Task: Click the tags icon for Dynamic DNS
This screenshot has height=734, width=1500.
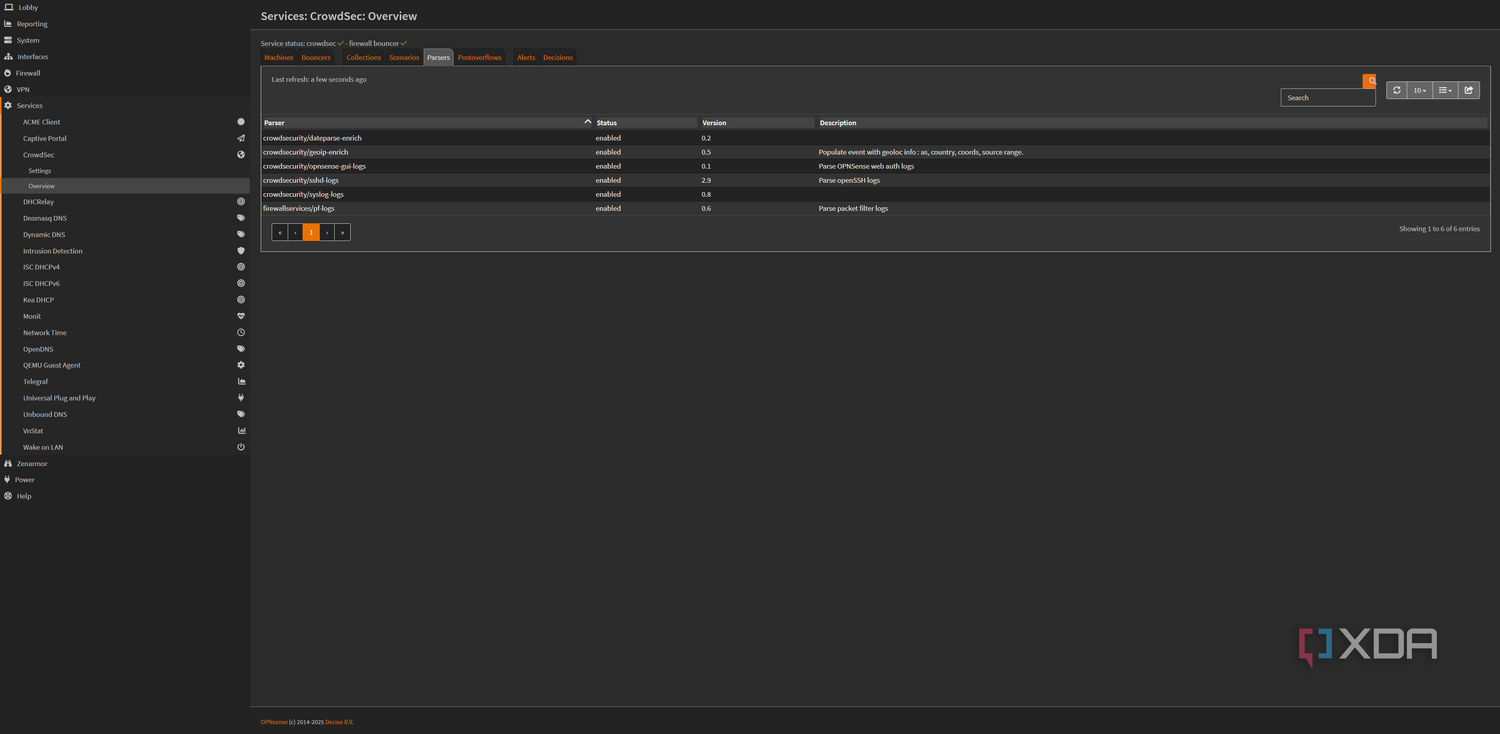Action: [x=241, y=235]
